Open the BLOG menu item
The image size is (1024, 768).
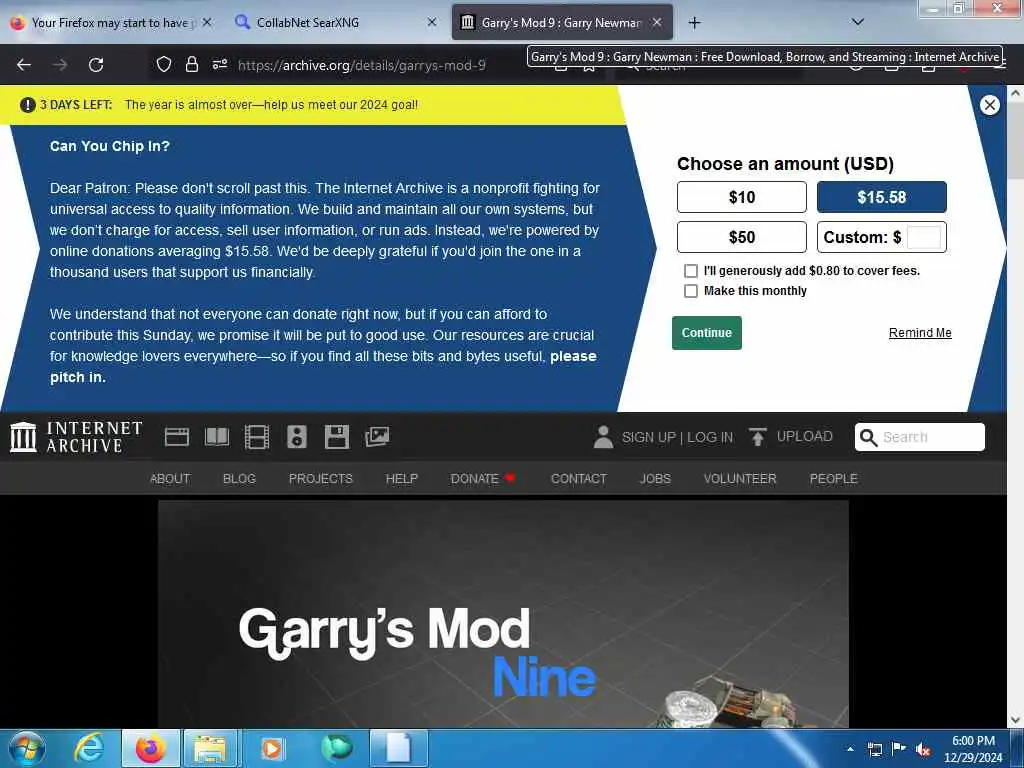pyautogui.click(x=239, y=479)
